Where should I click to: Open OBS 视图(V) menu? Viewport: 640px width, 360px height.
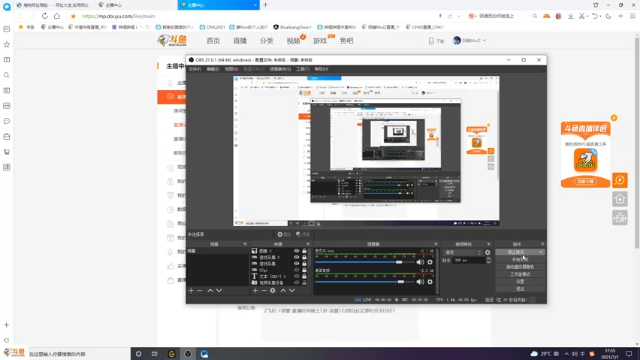(231, 69)
